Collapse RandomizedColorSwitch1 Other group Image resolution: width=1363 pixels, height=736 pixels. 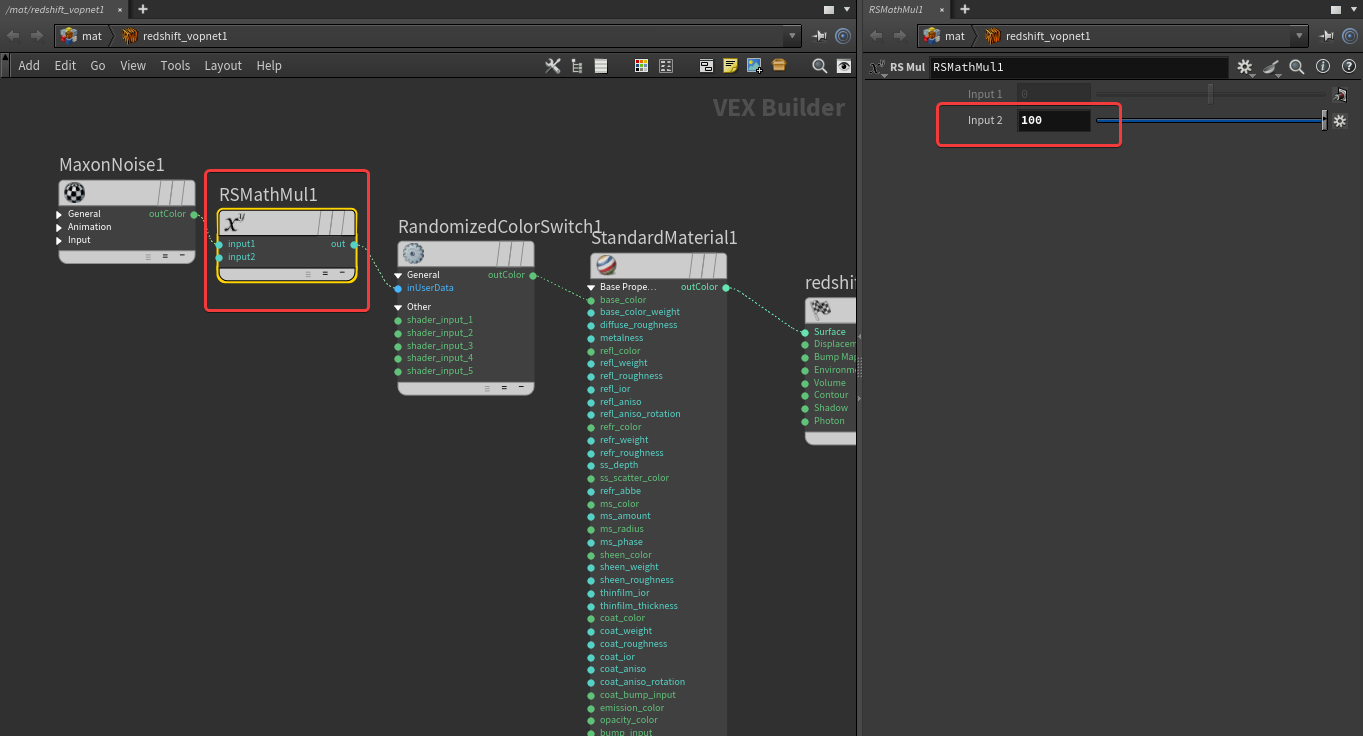398,307
